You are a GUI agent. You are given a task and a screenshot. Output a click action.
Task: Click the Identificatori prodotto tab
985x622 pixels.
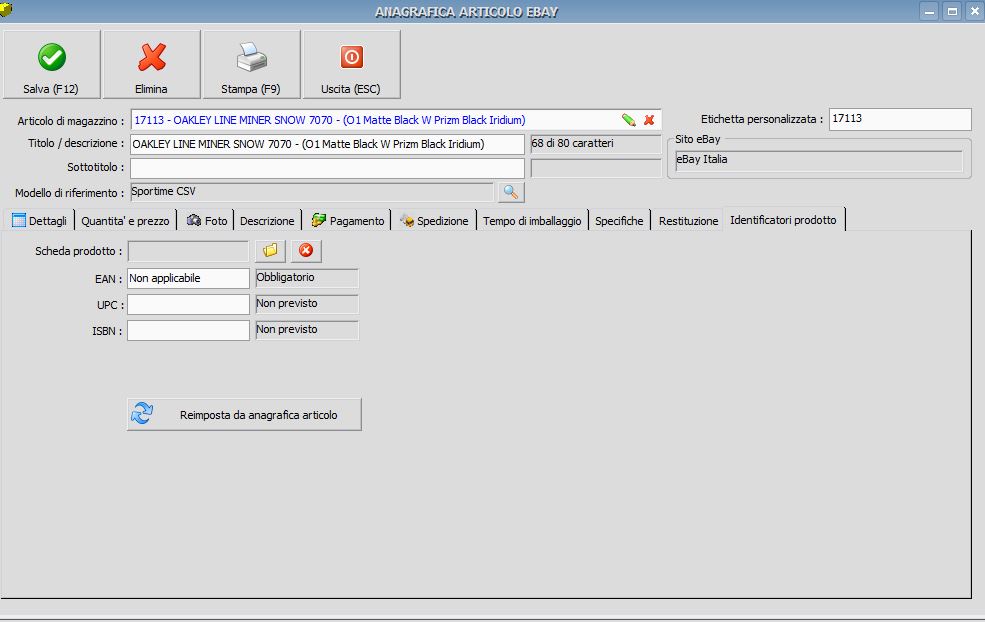(783, 220)
